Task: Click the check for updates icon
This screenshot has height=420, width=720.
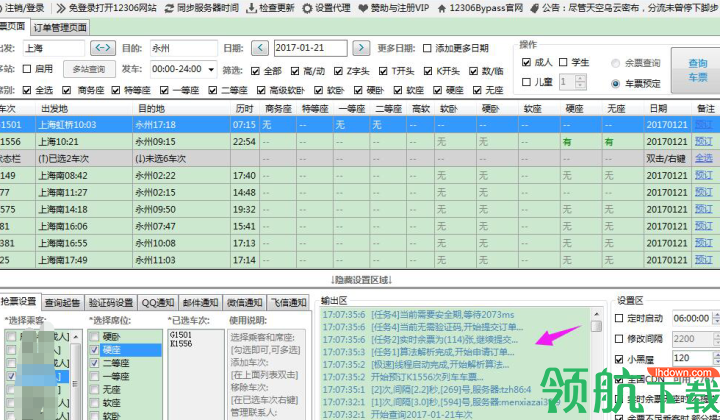Action: 251,8
